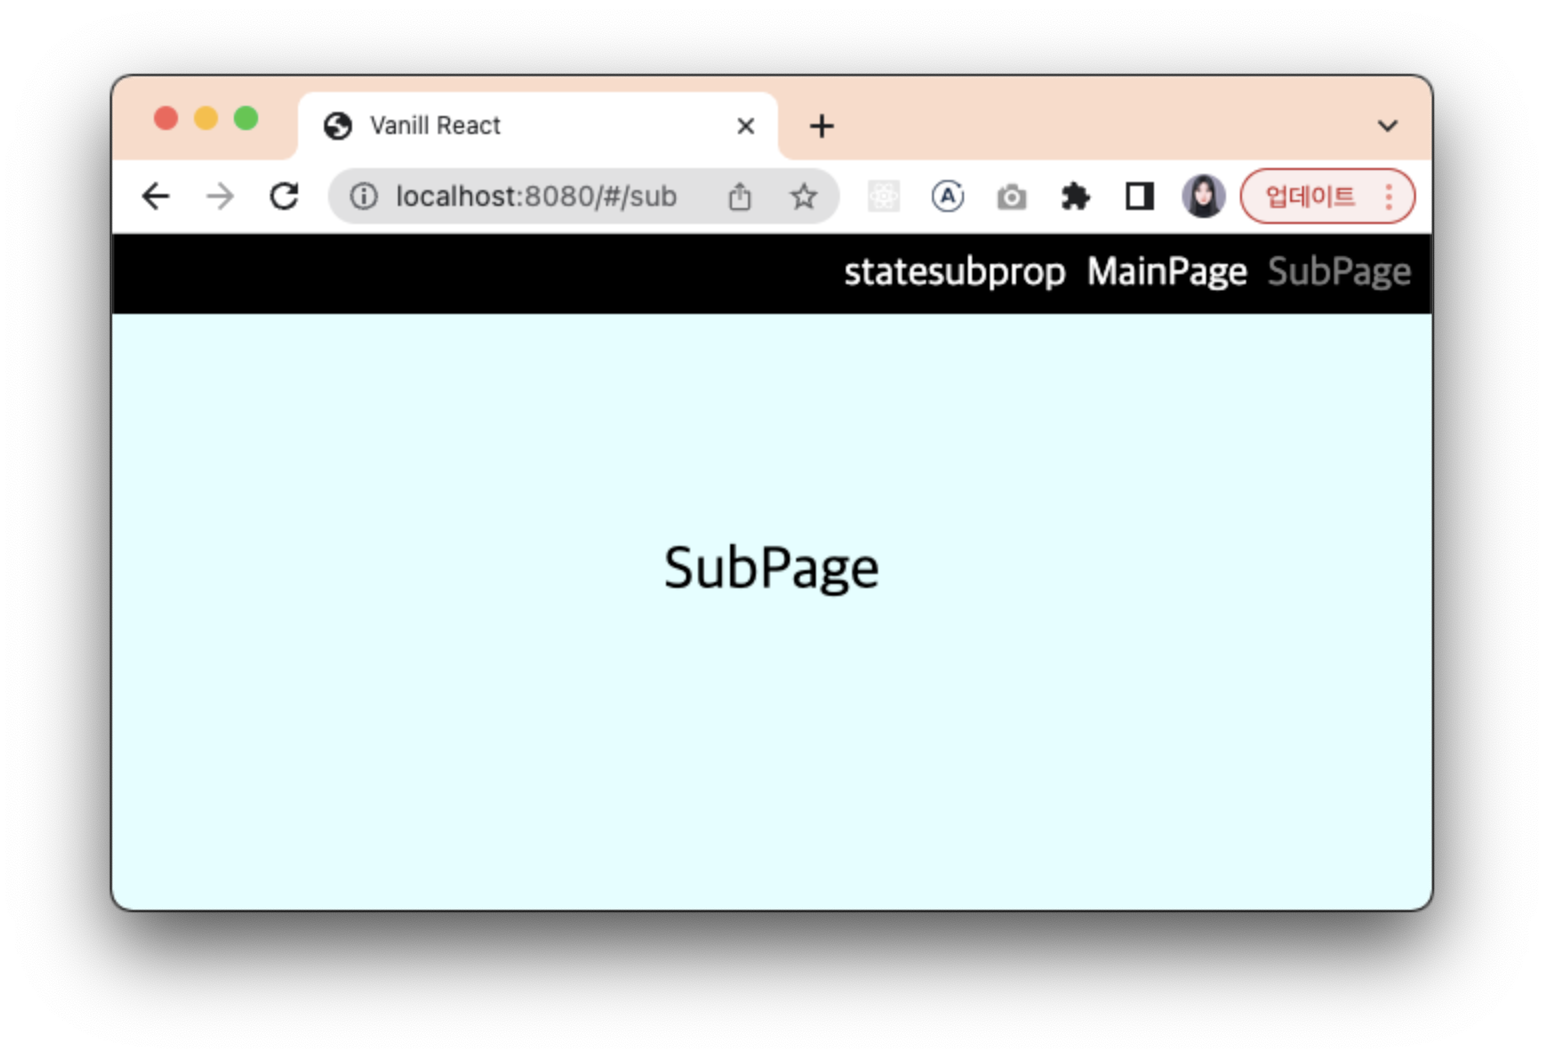Click the share page icon in address bar
The image size is (1544, 1058).
[x=739, y=196]
